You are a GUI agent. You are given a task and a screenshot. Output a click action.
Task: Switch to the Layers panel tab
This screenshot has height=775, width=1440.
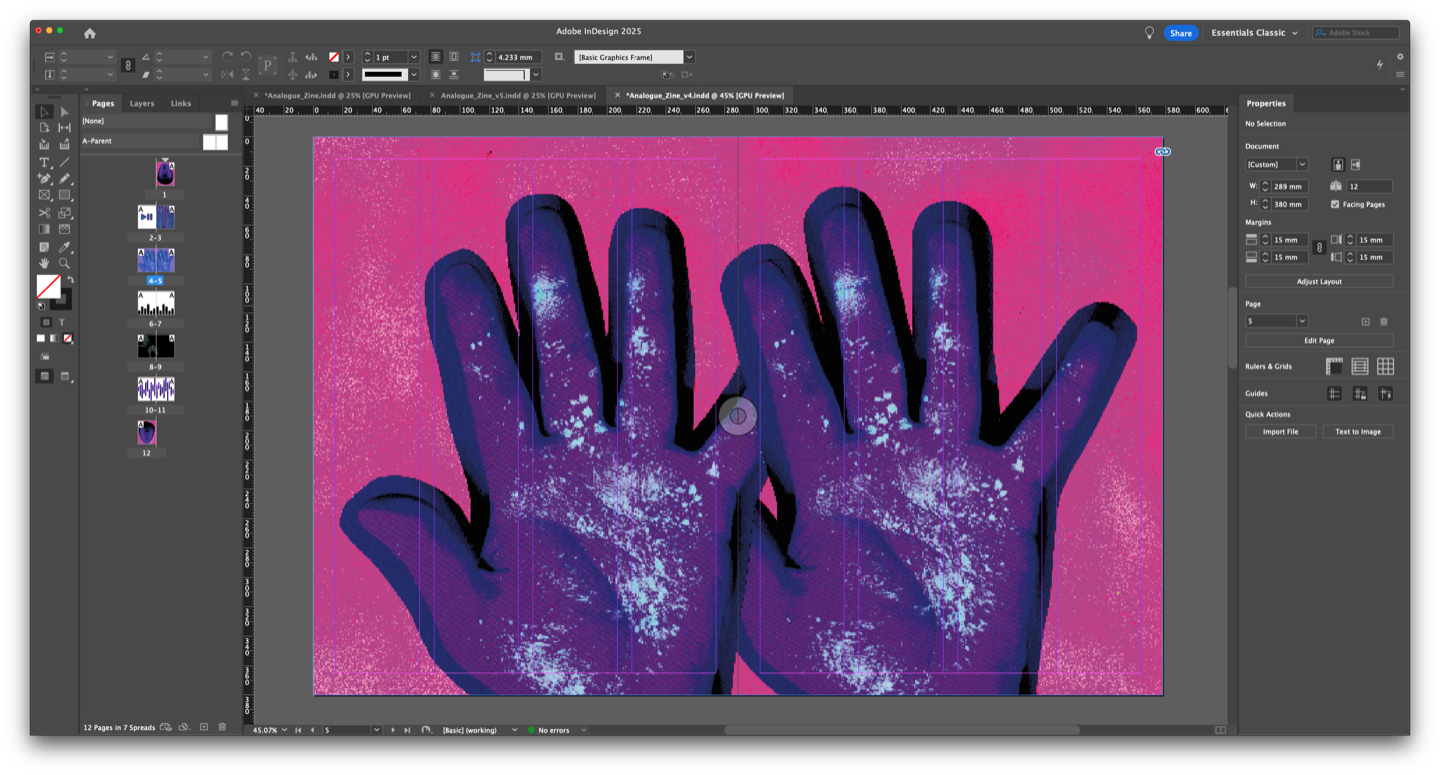tap(142, 103)
